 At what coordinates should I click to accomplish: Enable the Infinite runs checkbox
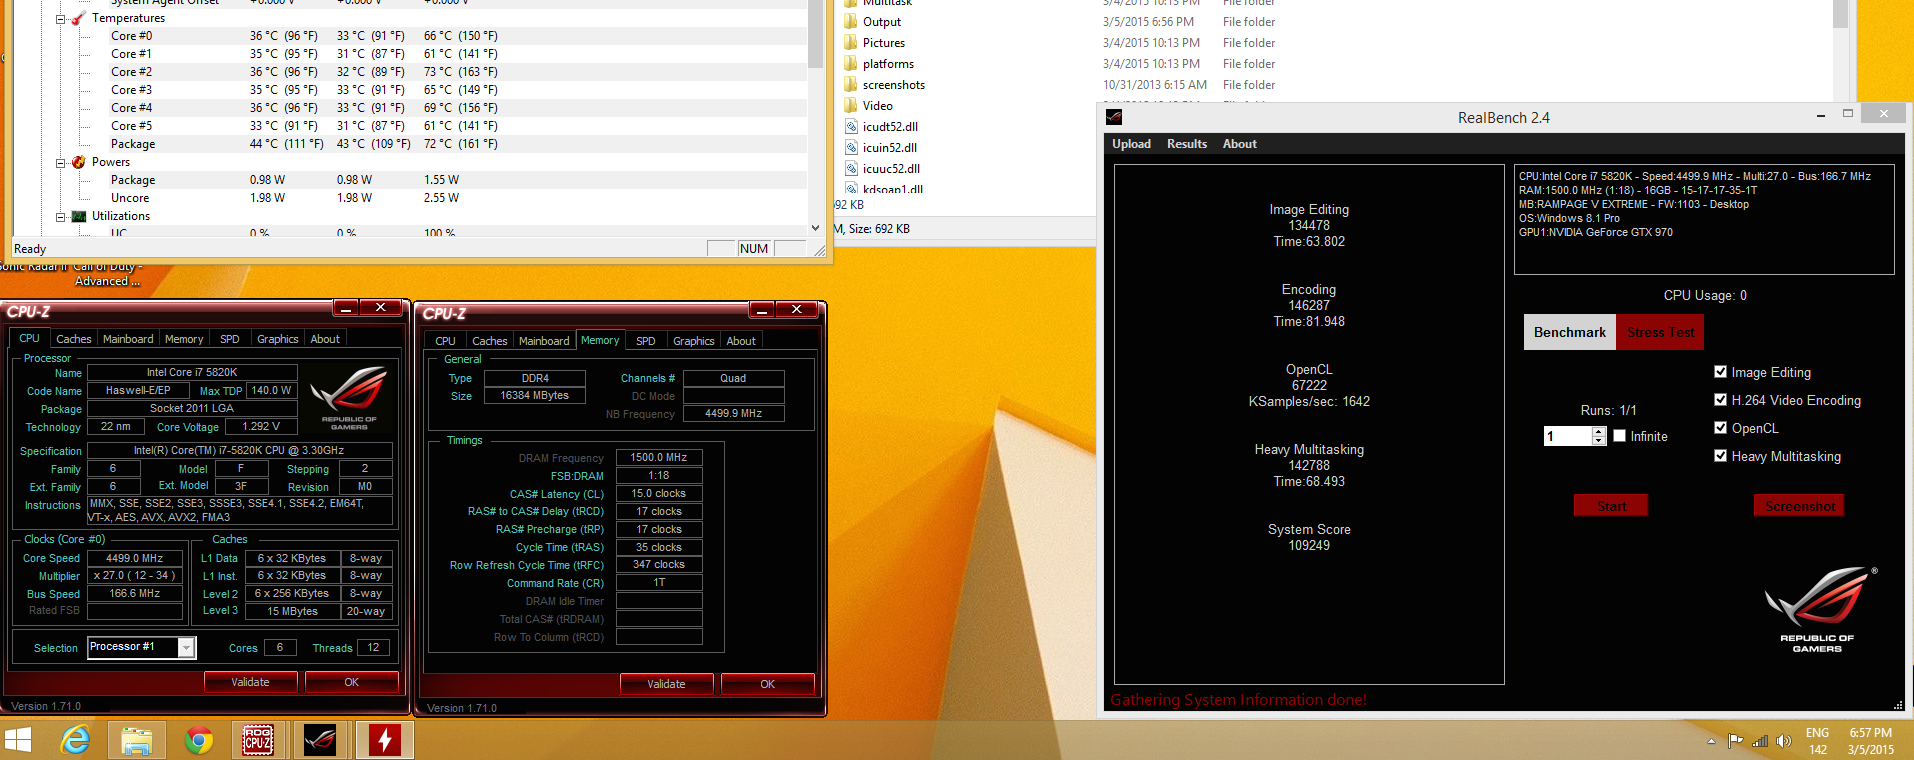click(1619, 435)
